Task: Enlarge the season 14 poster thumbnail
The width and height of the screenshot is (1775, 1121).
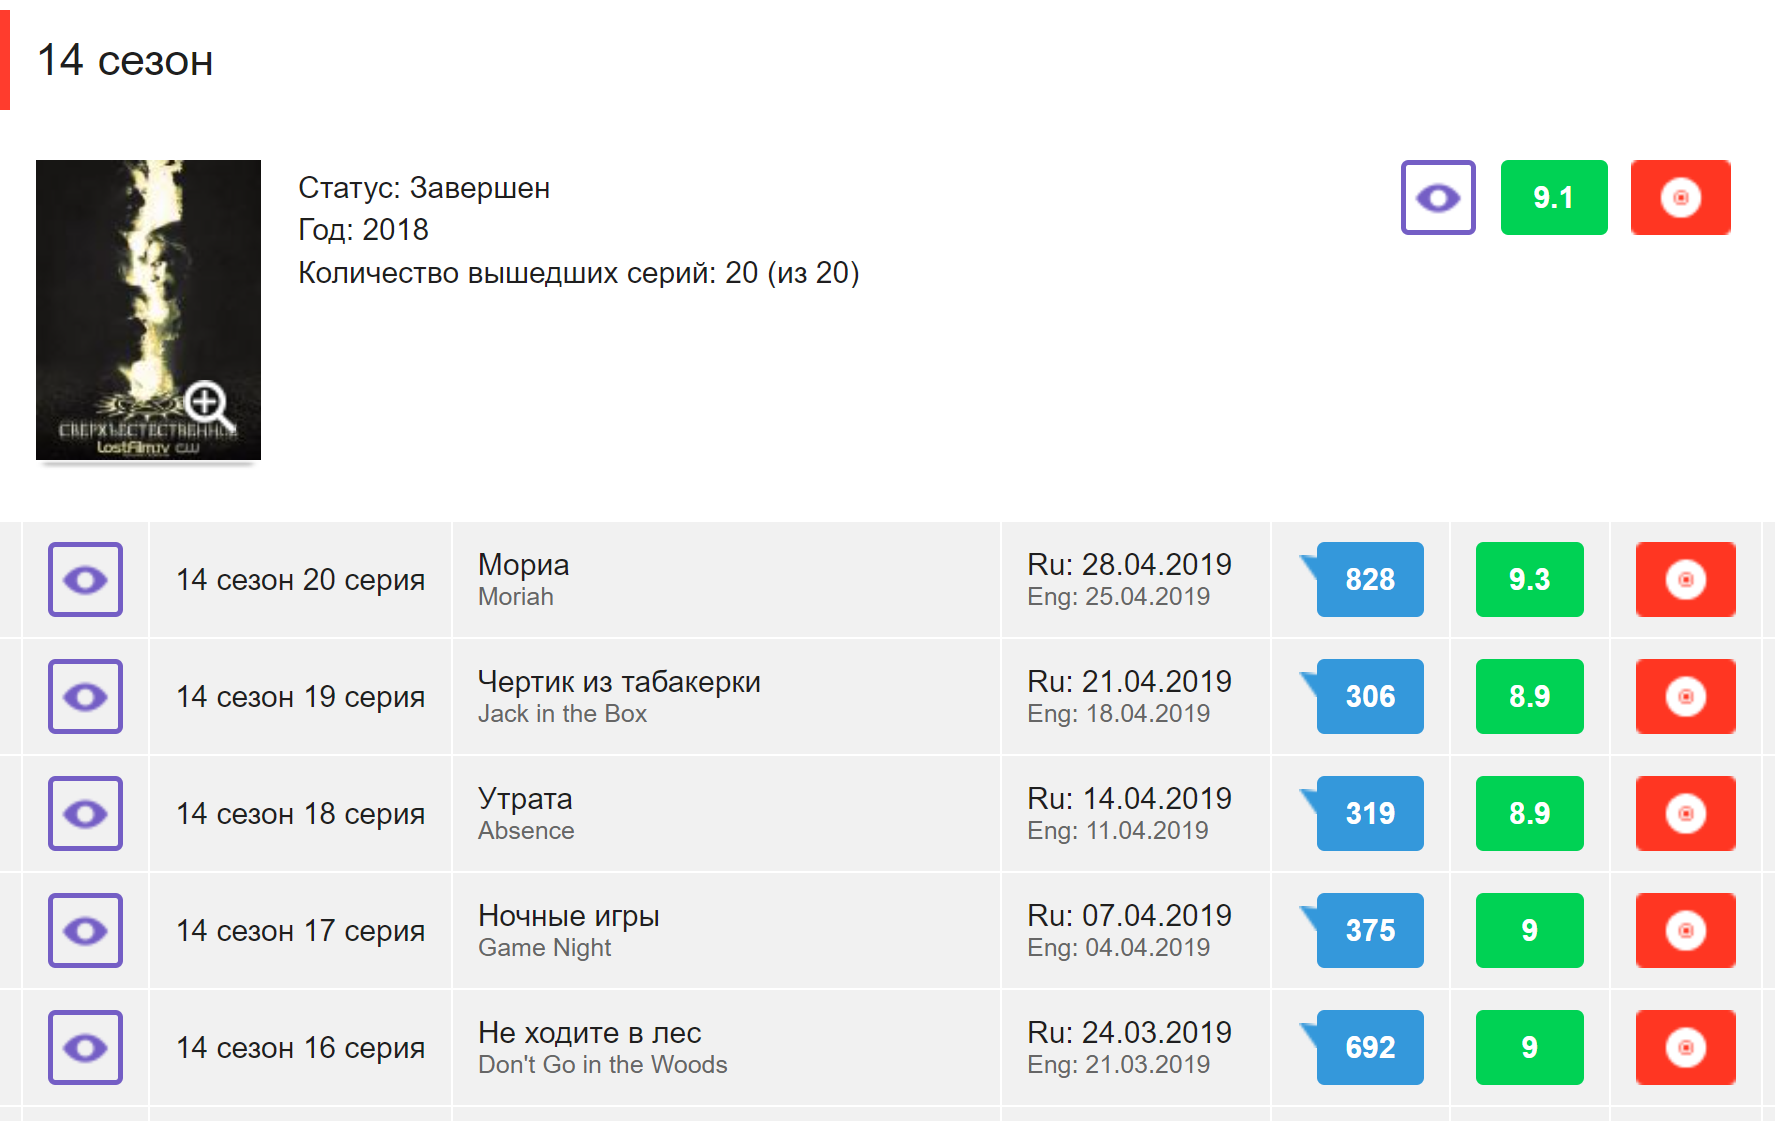Action: 148,309
